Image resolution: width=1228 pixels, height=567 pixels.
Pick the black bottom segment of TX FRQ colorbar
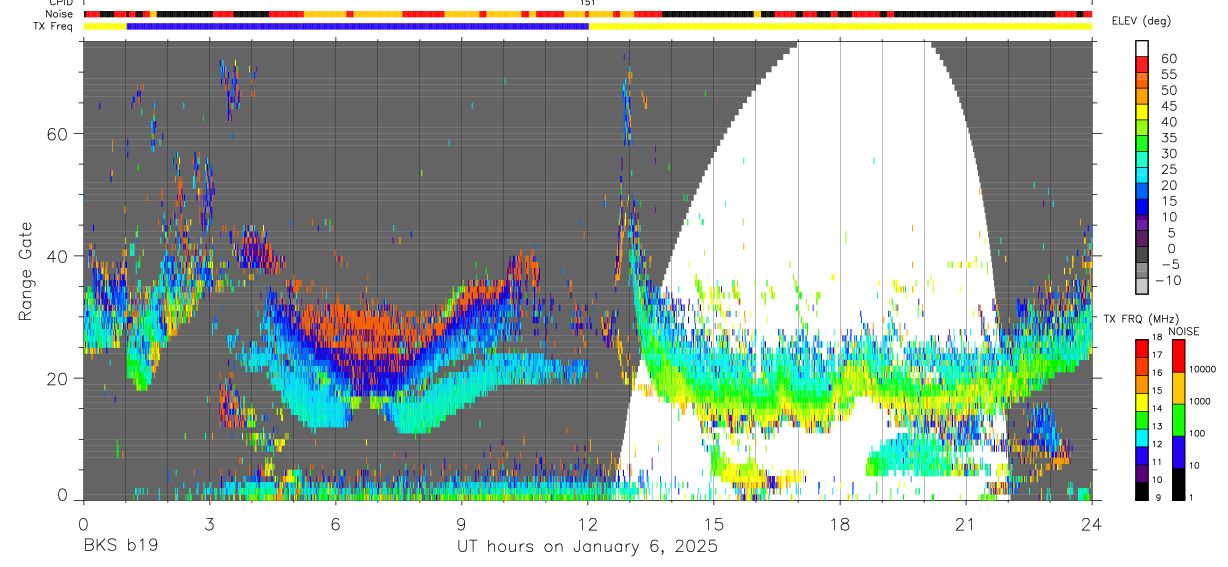click(1141, 491)
